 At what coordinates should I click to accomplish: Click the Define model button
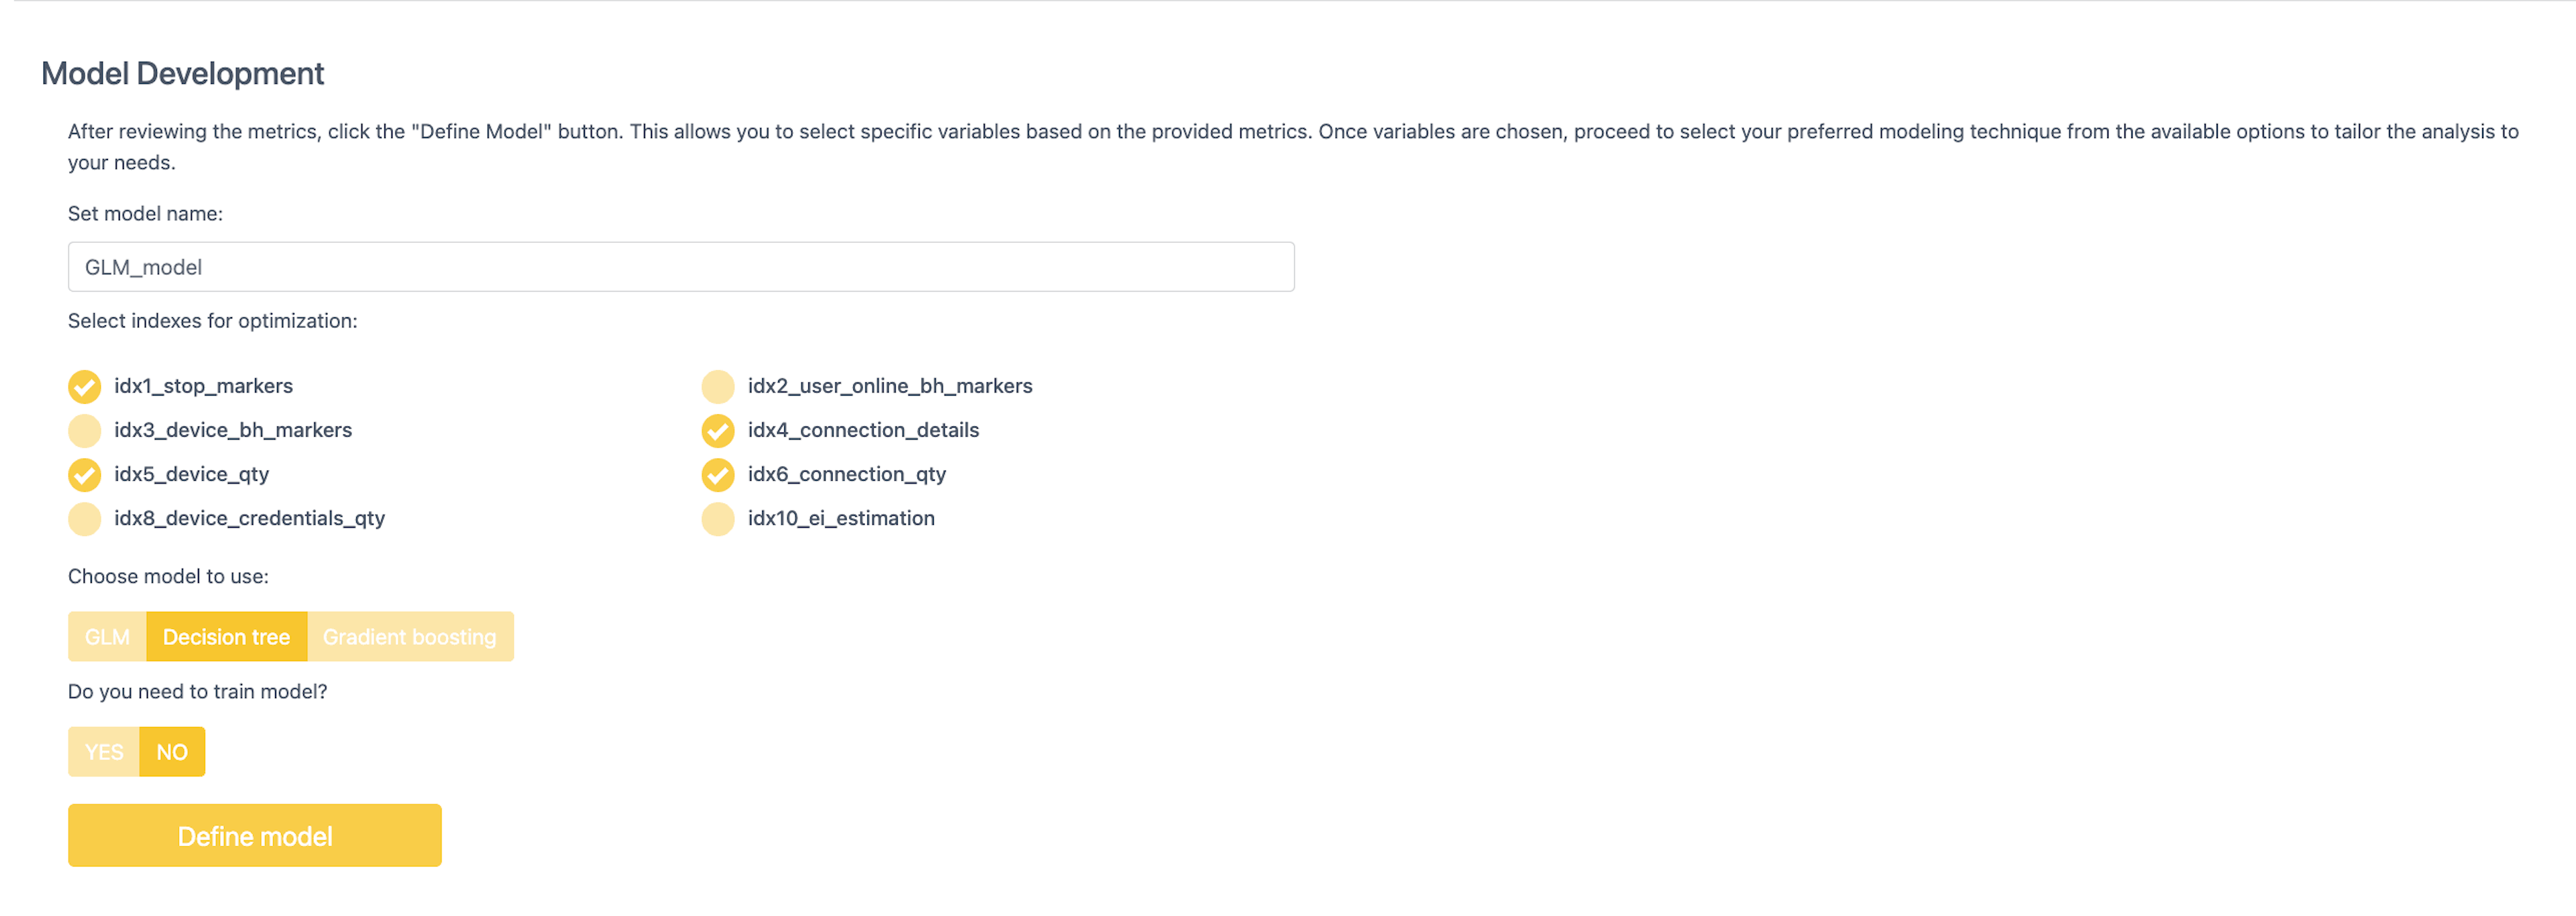coord(255,836)
